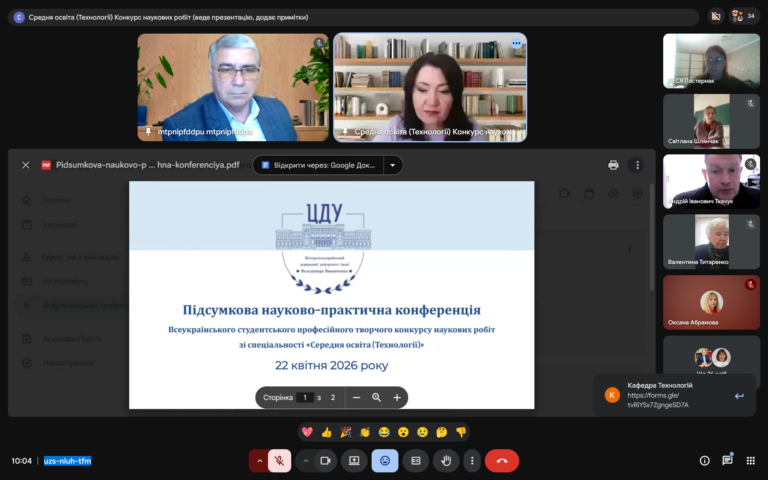Image resolution: width=768 pixels, height=480 pixels.
Task: Open more options three-dot menu in call bar
Action: coord(472,461)
